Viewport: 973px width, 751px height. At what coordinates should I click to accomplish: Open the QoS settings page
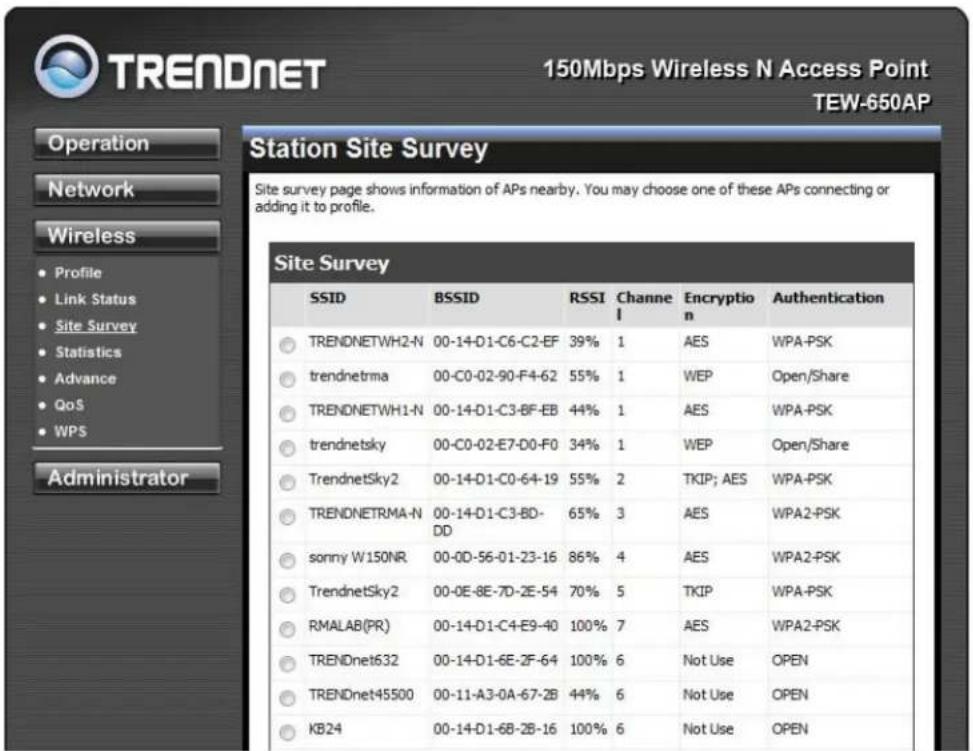tap(69, 405)
